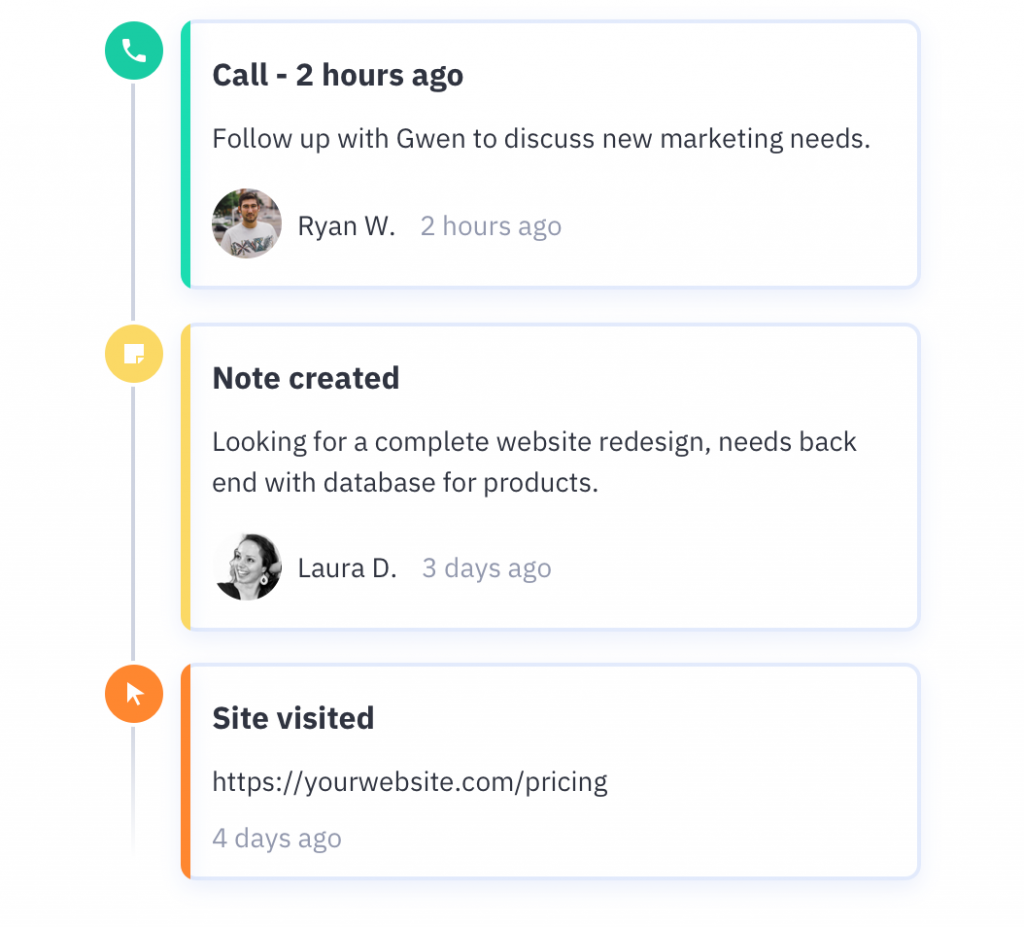Open Ryan W.'s profile avatar
1024x927 pixels.
(247, 223)
